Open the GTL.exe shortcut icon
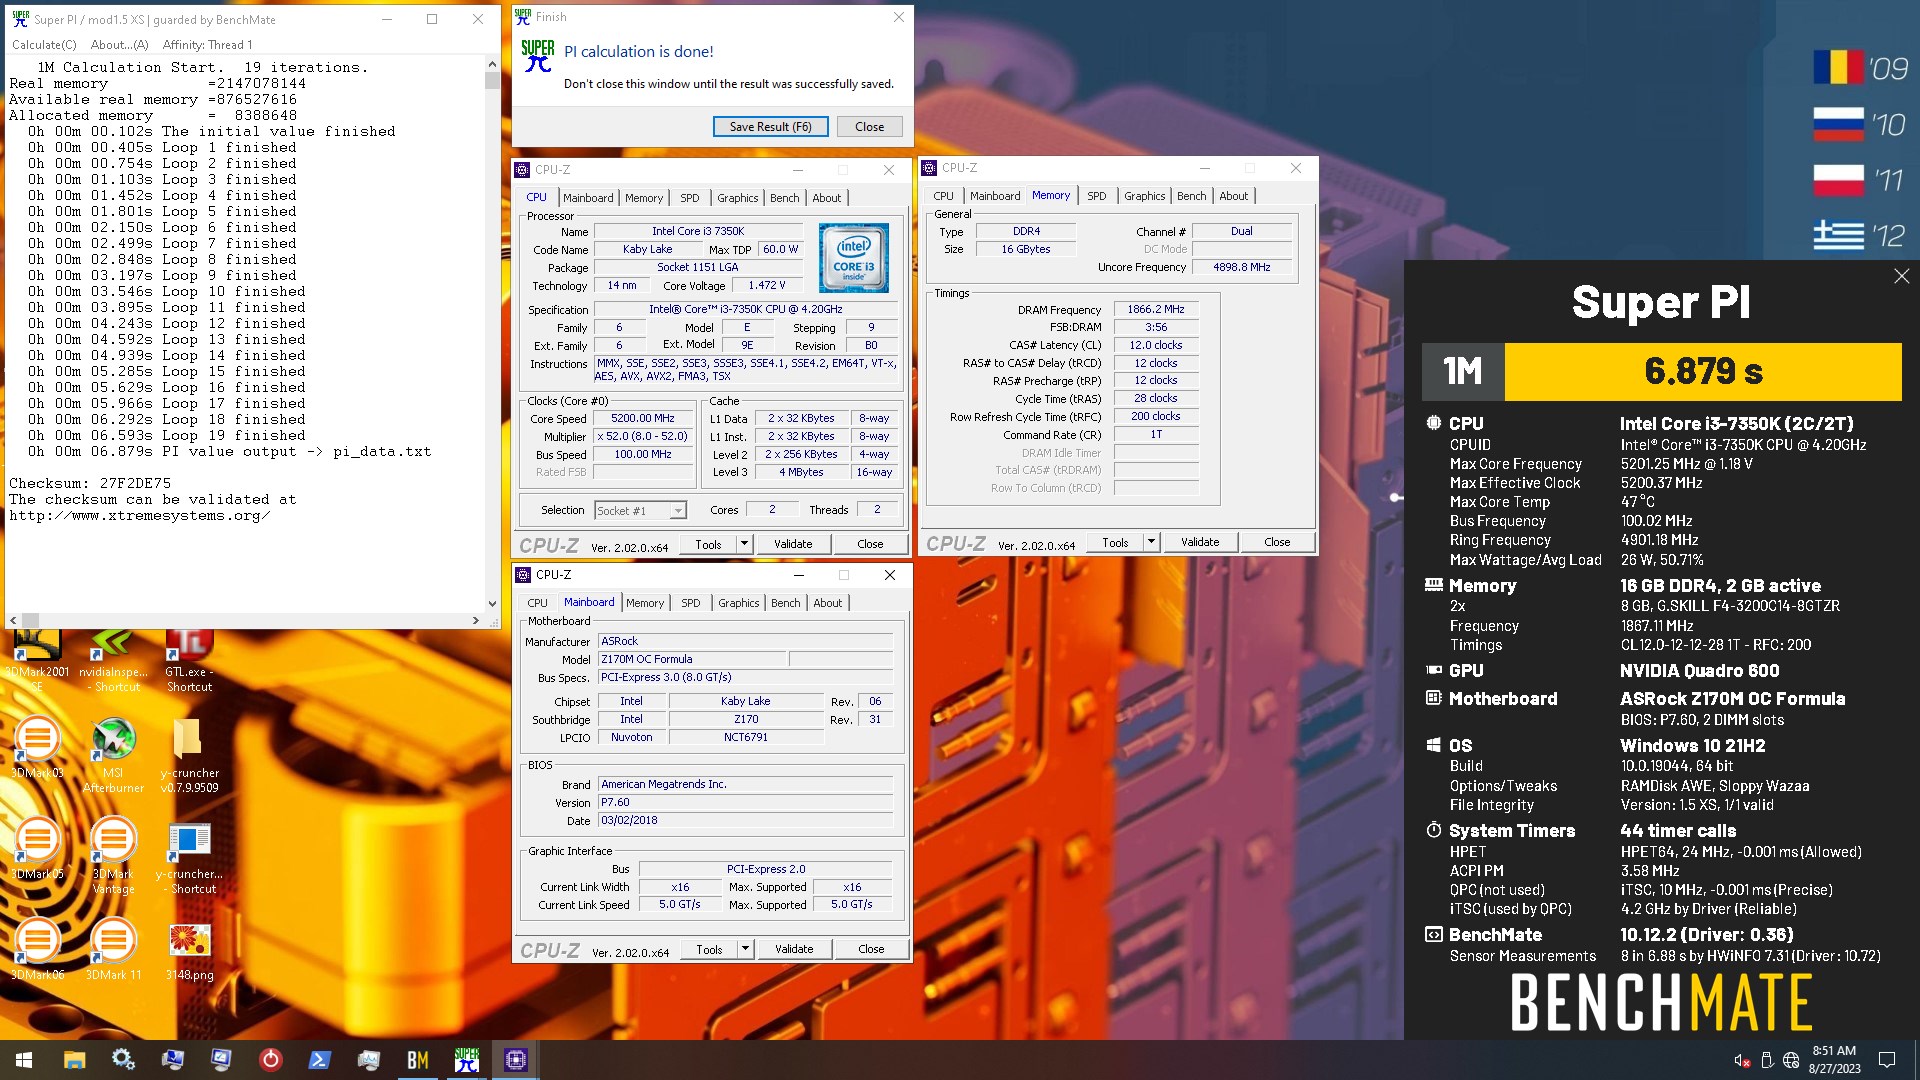Viewport: 1920px width, 1080px height. click(x=189, y=660)
